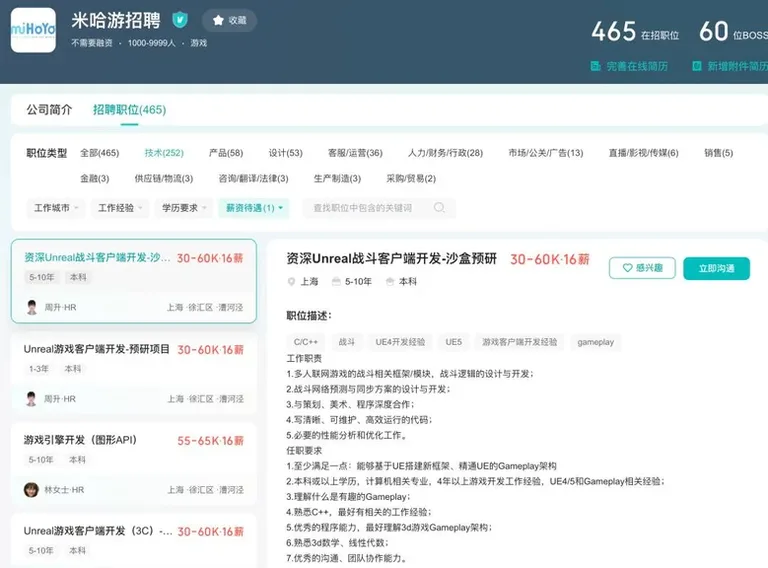Click the verified shield badge icon
The width and height of the screenshot is (768, 568).
coord(180,20)
